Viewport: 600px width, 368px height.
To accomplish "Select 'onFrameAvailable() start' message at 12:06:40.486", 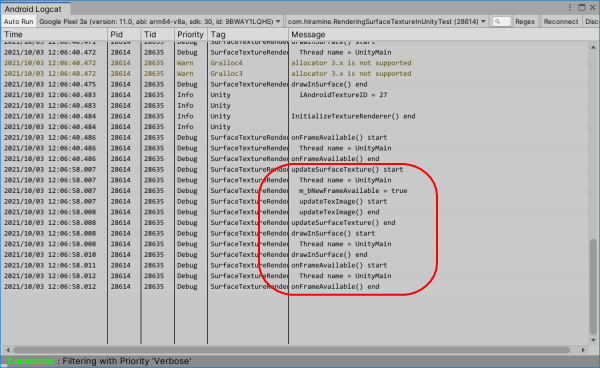I will coord(339,138).
